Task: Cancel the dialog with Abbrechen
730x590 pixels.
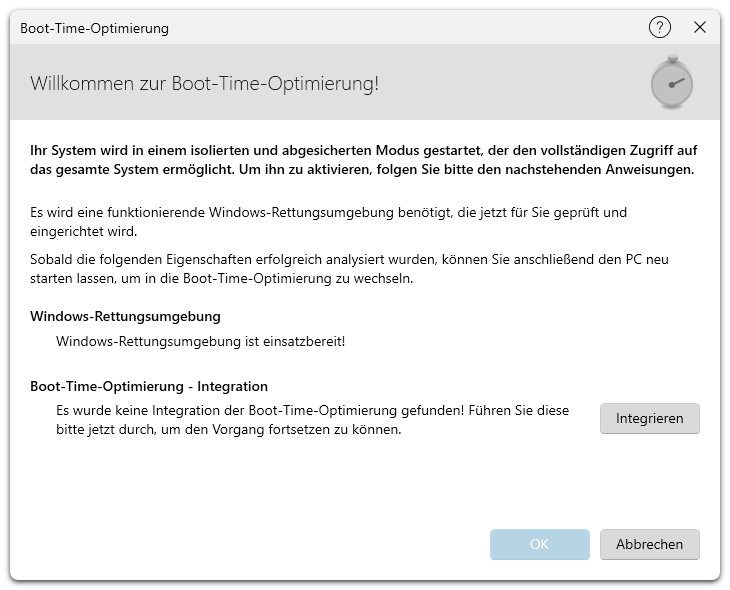Action: (x=649, y=544)
